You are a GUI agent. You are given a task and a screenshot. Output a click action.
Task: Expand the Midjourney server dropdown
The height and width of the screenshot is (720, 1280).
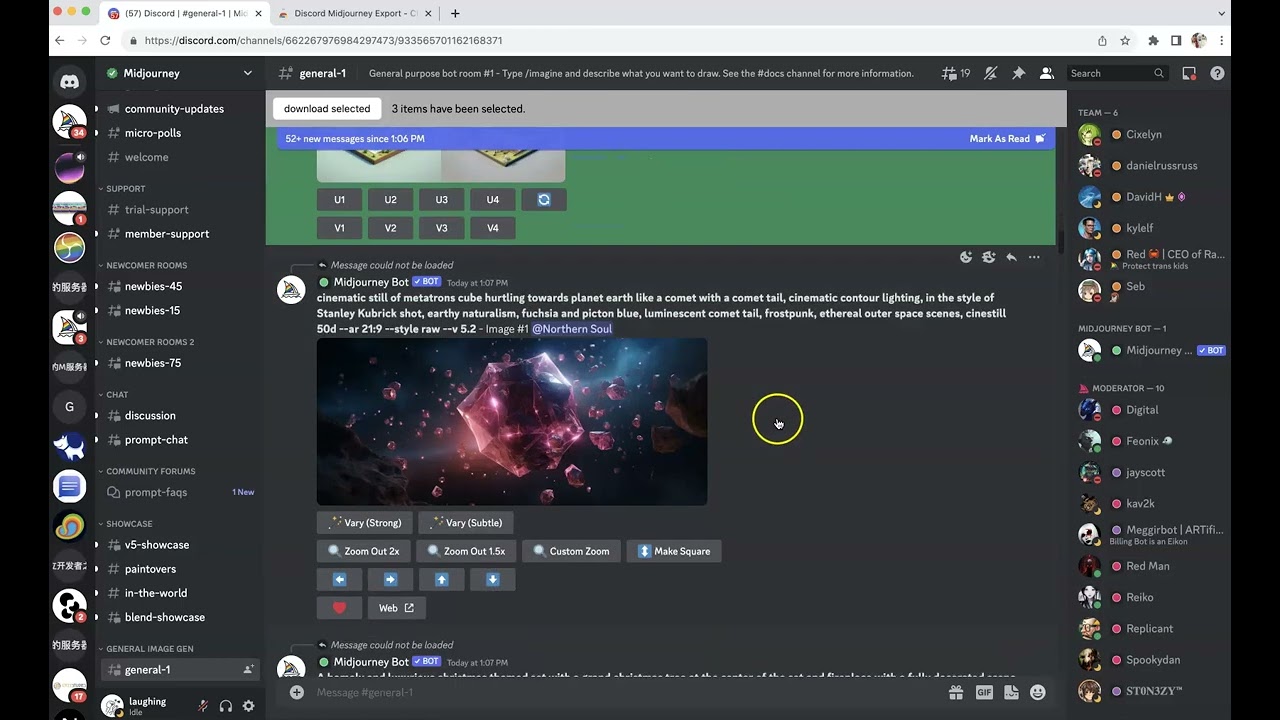(248, 73)
